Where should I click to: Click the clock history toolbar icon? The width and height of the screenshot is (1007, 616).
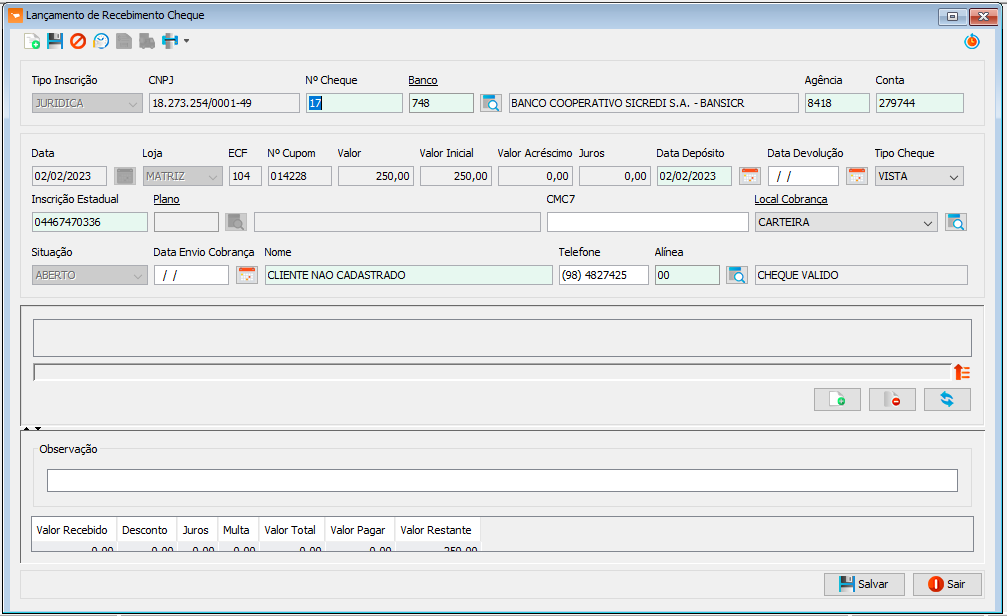click(101, 41)
